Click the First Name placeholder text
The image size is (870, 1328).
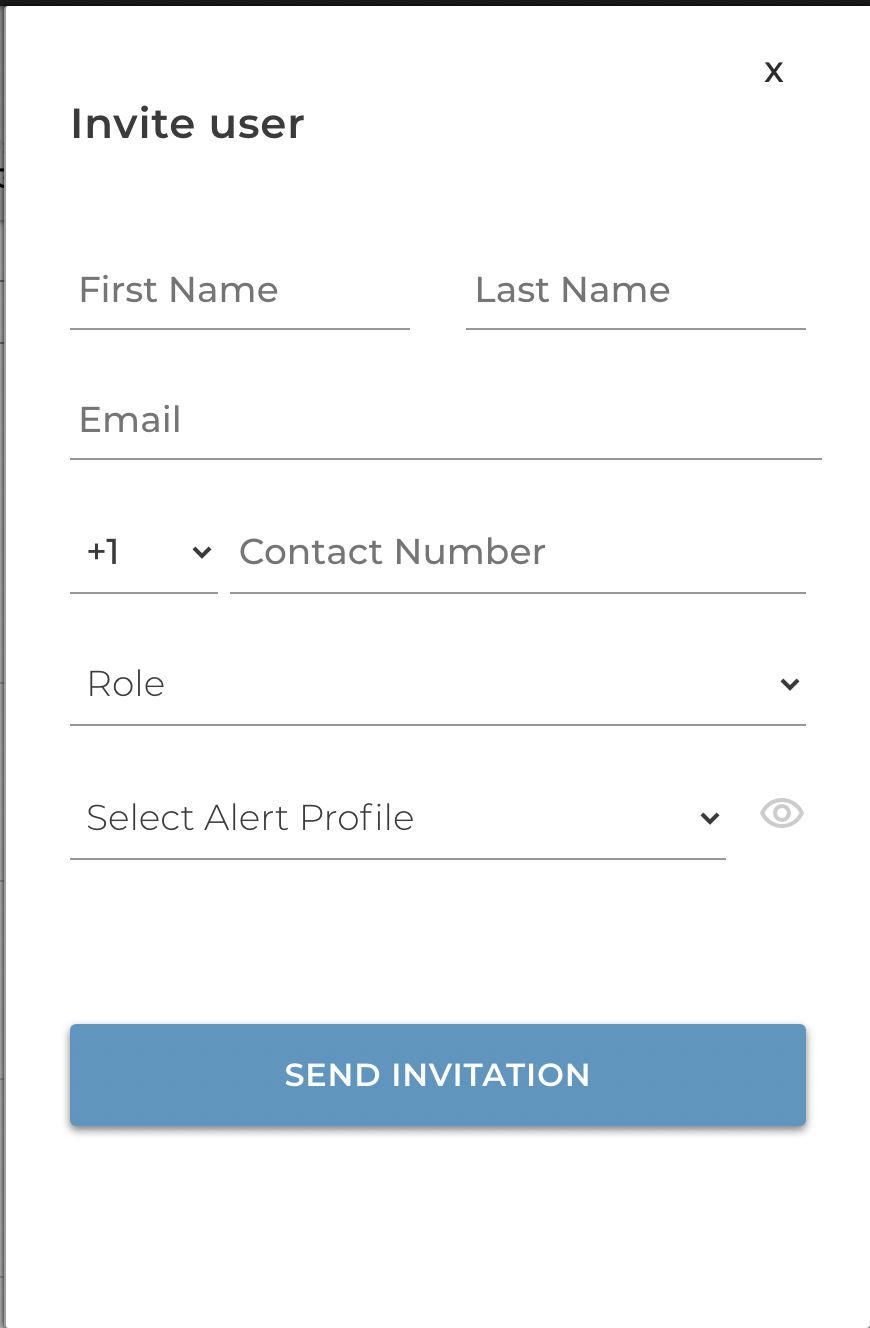[179, 290]
